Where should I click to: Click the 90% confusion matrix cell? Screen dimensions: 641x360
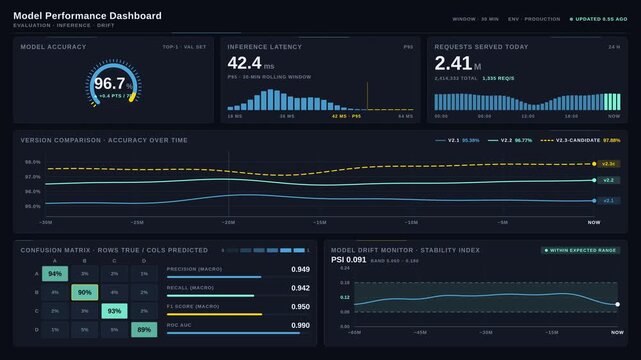coord(85,293)
